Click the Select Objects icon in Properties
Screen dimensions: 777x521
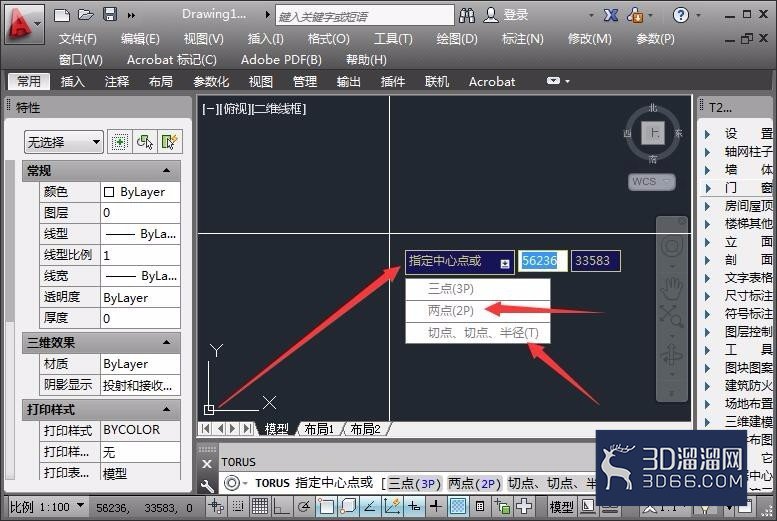(x=145, y=142)
